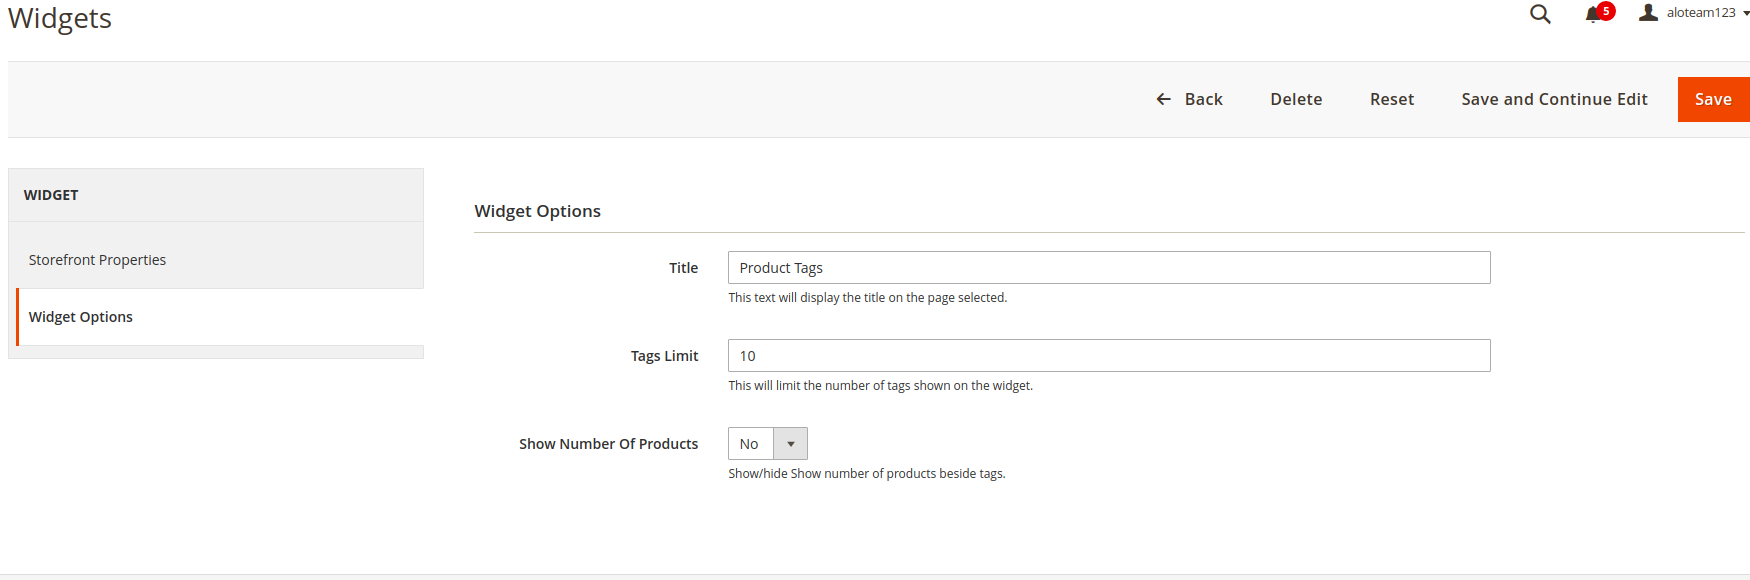Click the arrow on the No select box
The width and height of the screenshot is (1750, 580).
coord(790,444)
